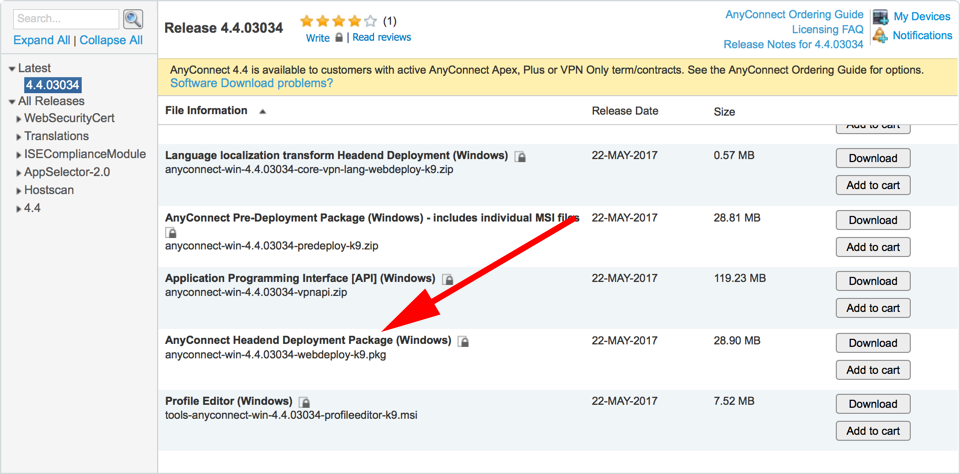Click My Devices link text
Image resolution: width=960 pixels, height=474 pixels.
(923, 17)
